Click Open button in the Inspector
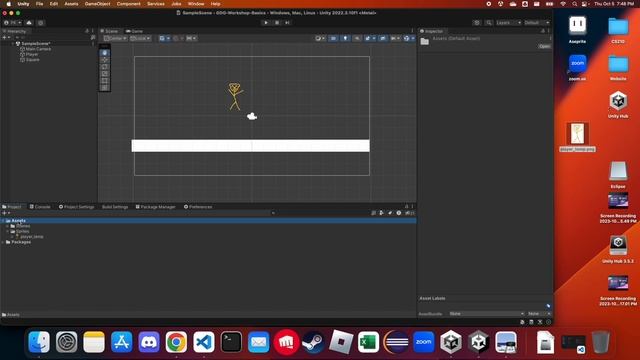 (x=544, y=47)
